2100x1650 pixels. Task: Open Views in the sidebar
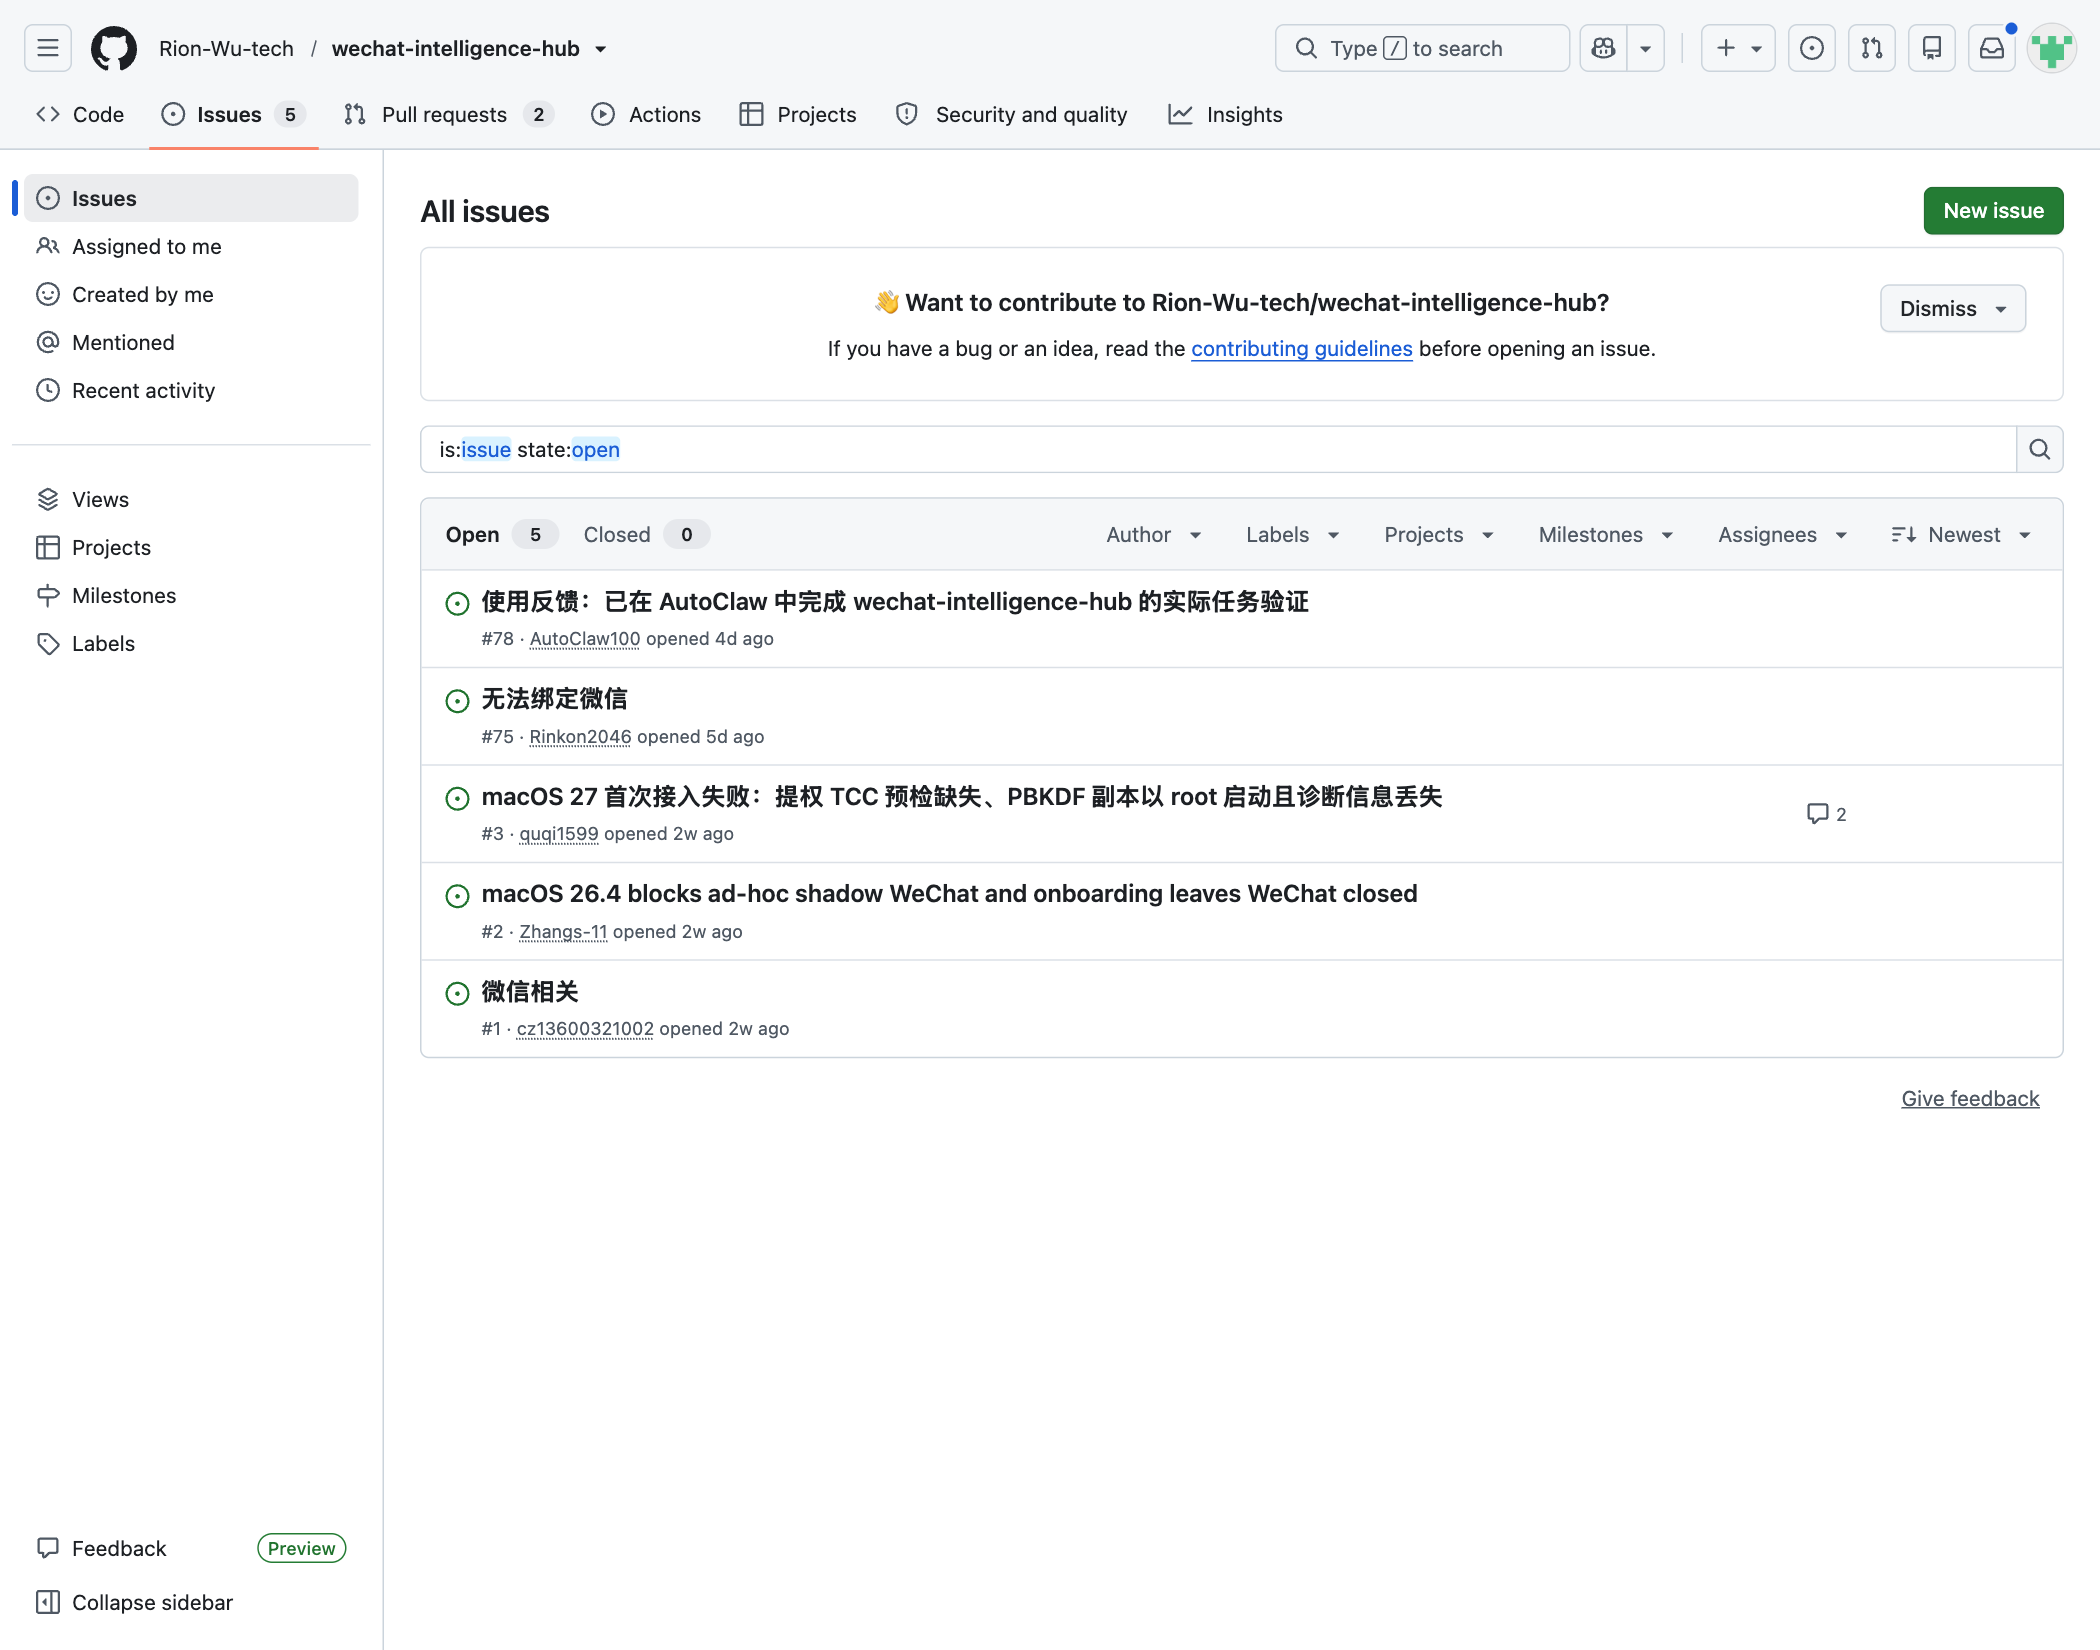pos(190,499)
